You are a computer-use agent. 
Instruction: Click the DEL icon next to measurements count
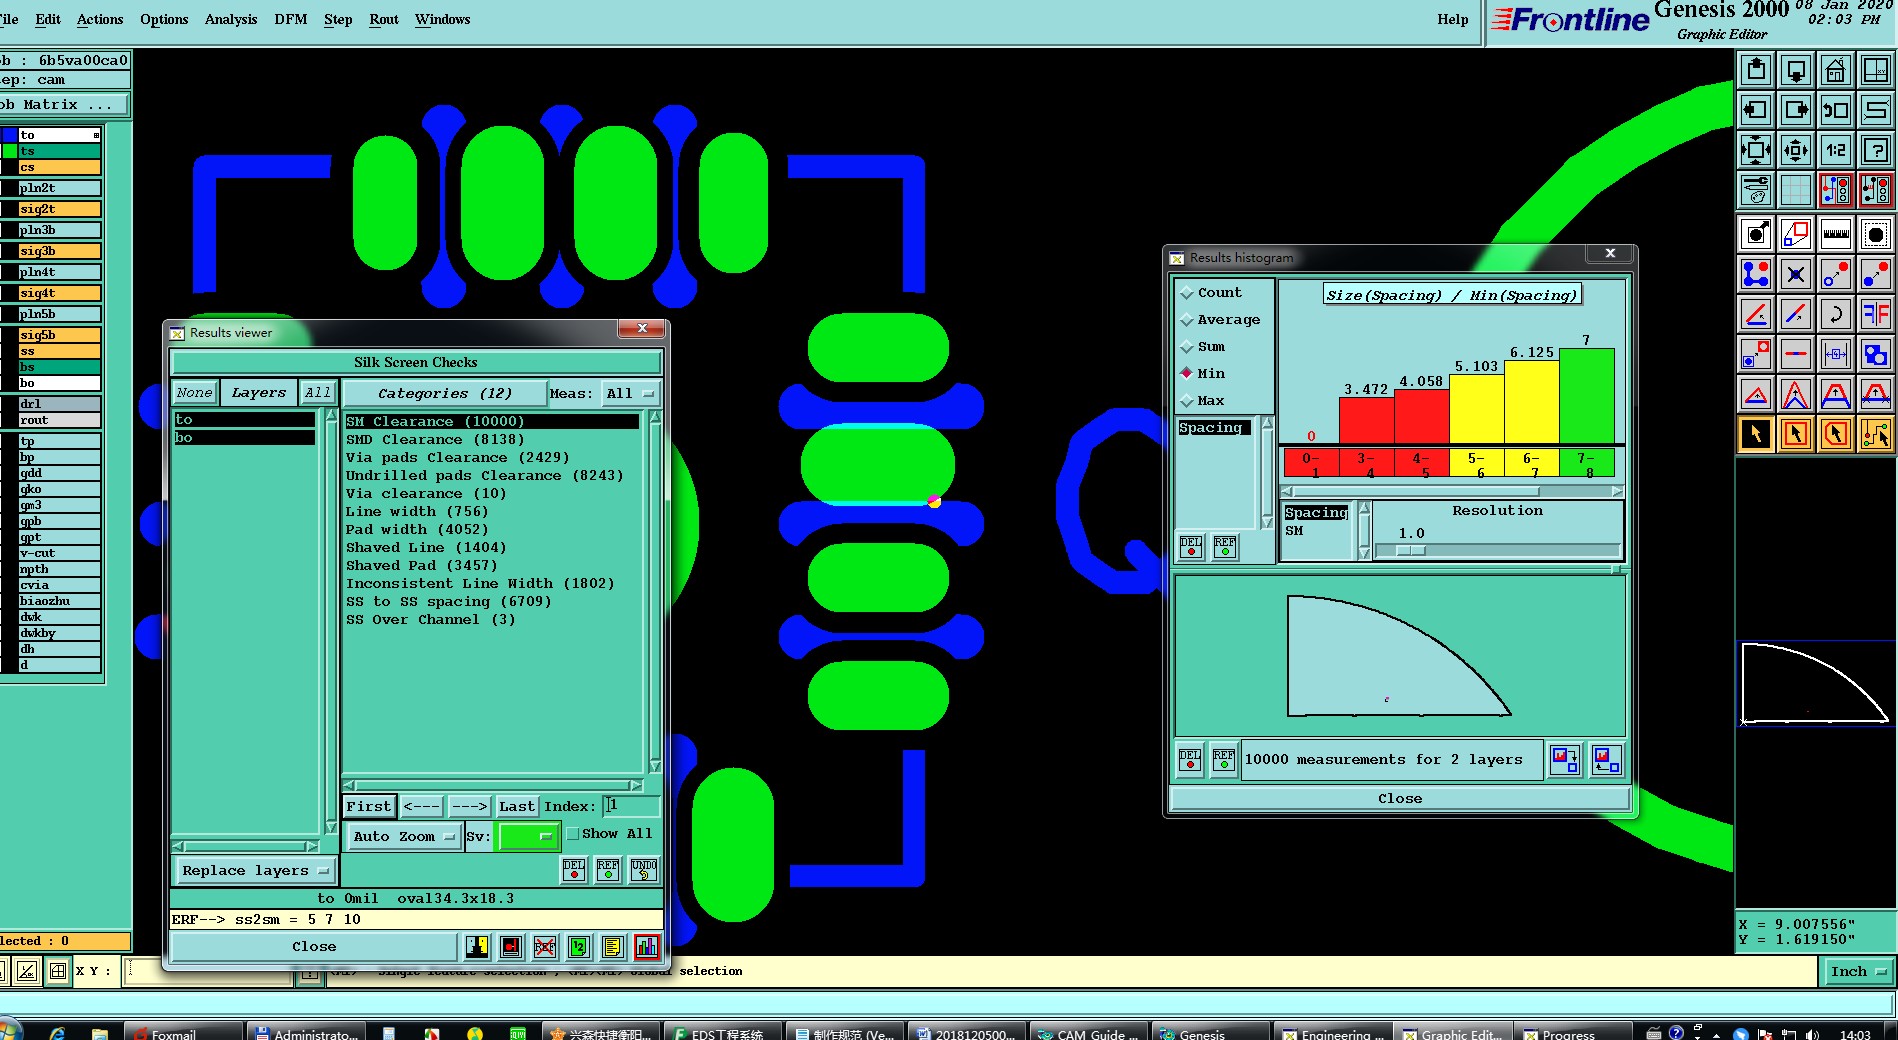click(x=1190, y=760)
